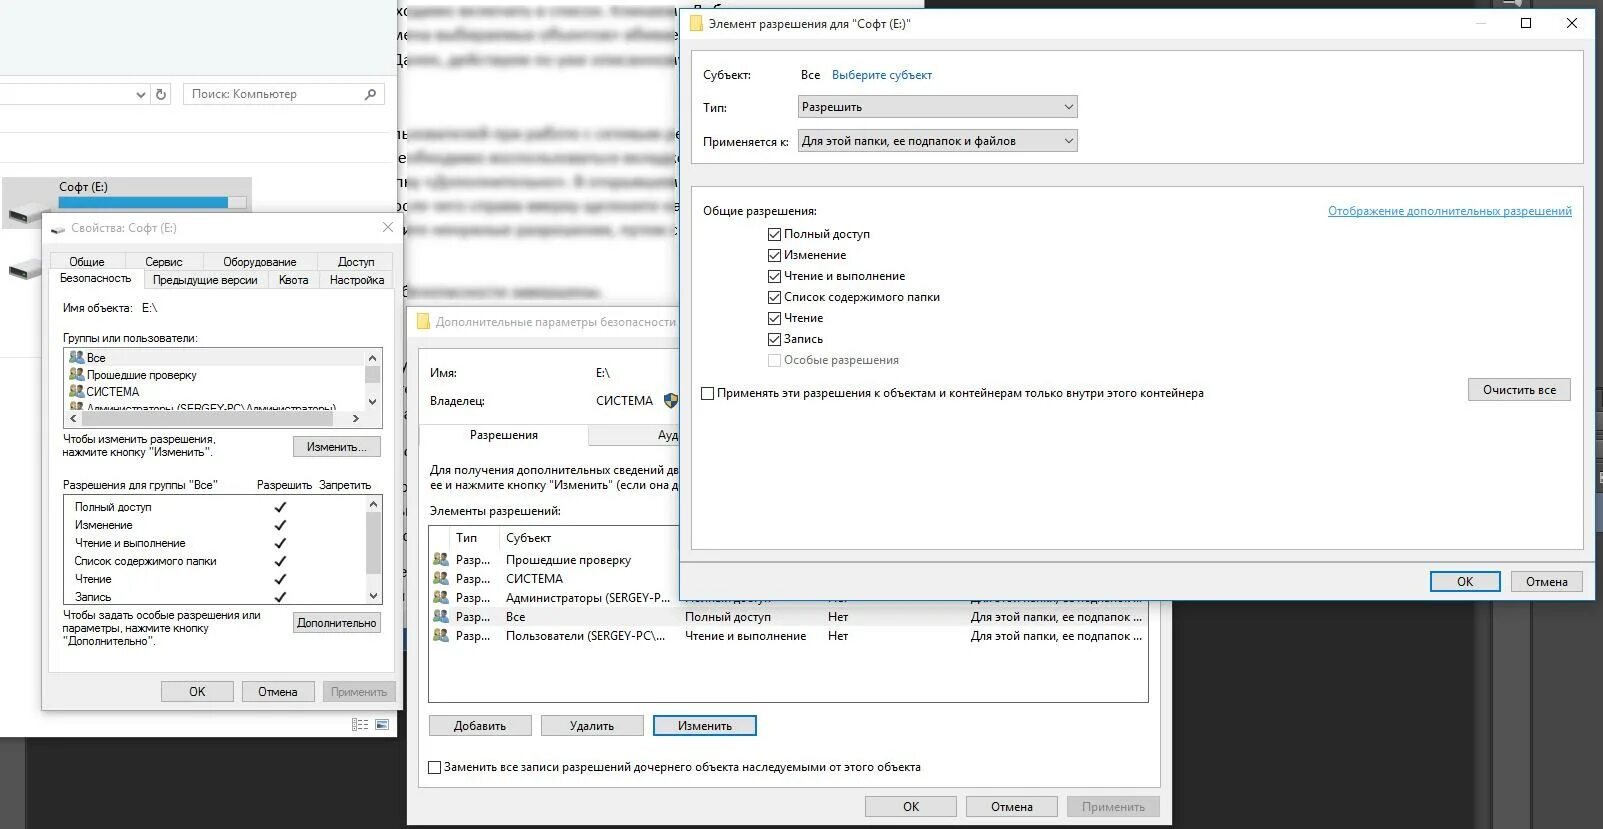Open the Тип dropdown showing Разрешить
The image size is (1603, 829).
(938, 106)
